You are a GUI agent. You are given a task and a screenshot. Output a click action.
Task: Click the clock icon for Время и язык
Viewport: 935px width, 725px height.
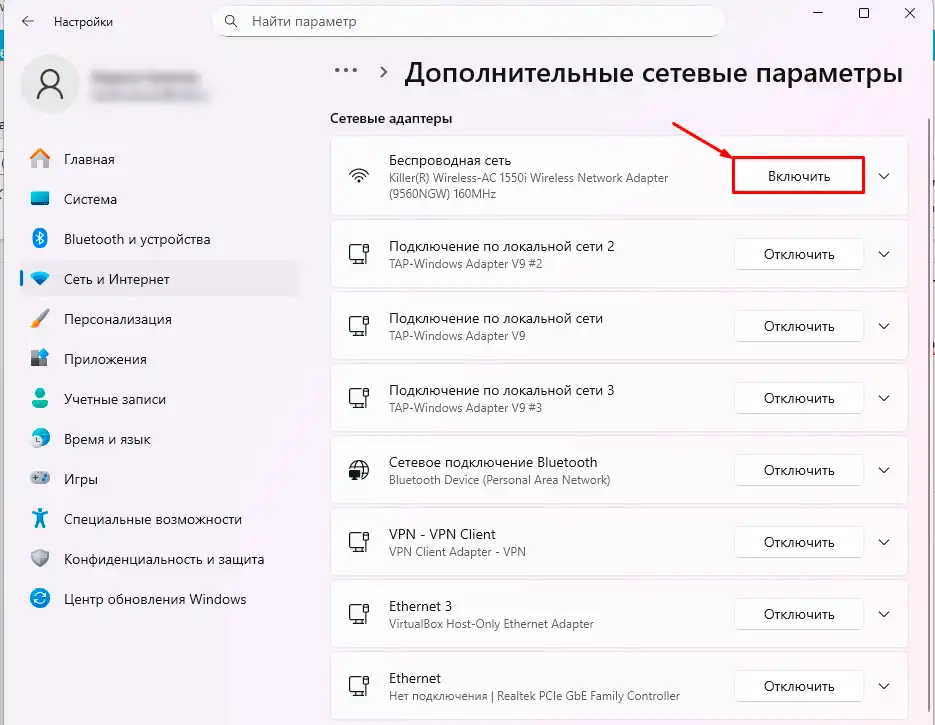40,439
